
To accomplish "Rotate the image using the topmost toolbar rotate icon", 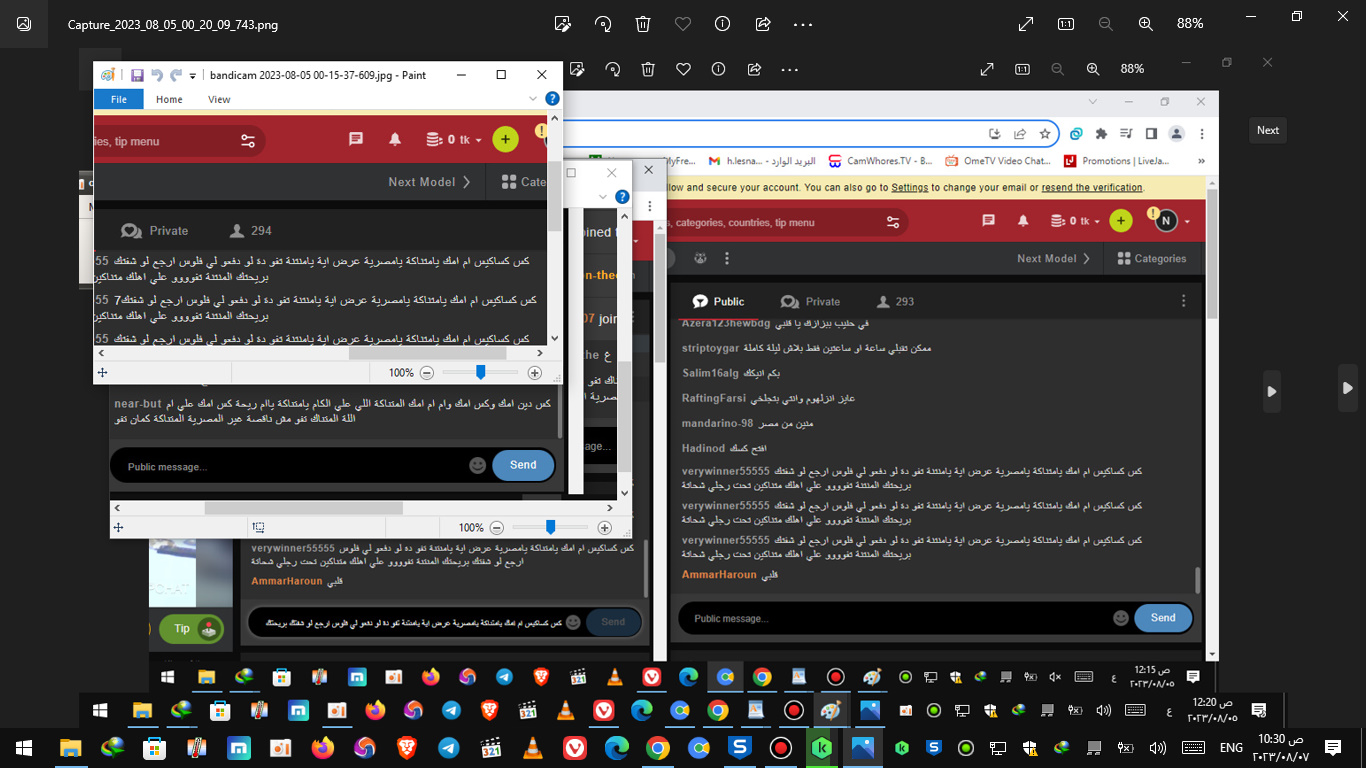I will tap(603, 24).
